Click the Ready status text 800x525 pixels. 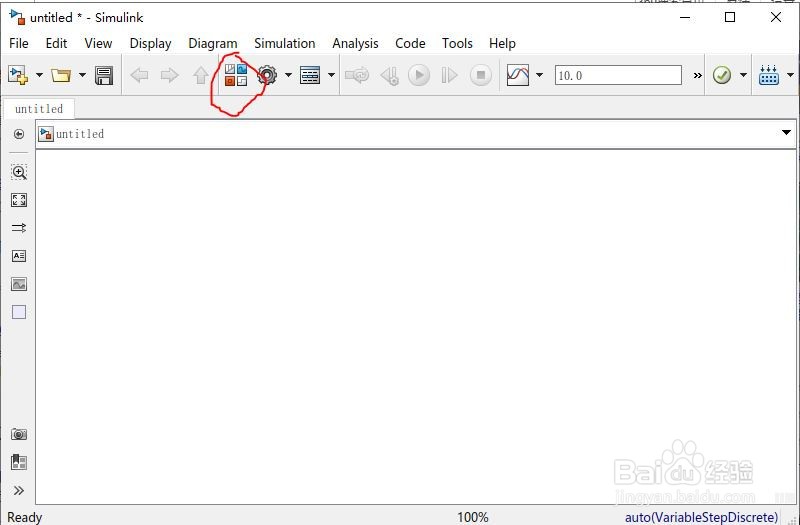point(24,517)
